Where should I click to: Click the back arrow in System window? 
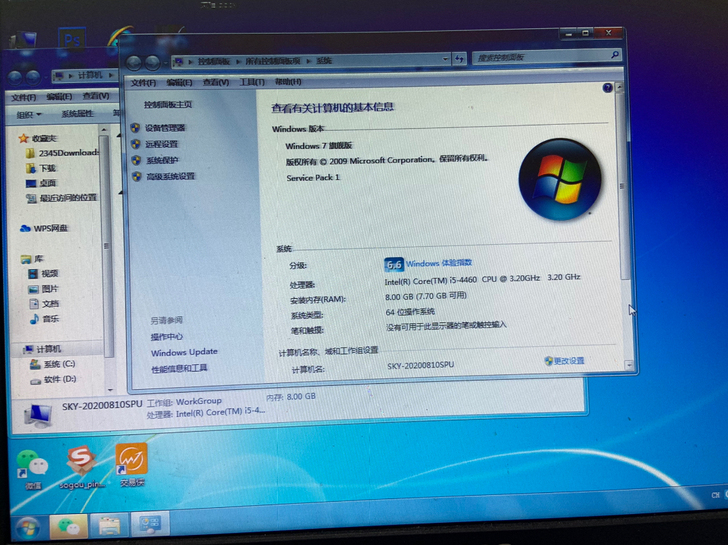(135, 63)
